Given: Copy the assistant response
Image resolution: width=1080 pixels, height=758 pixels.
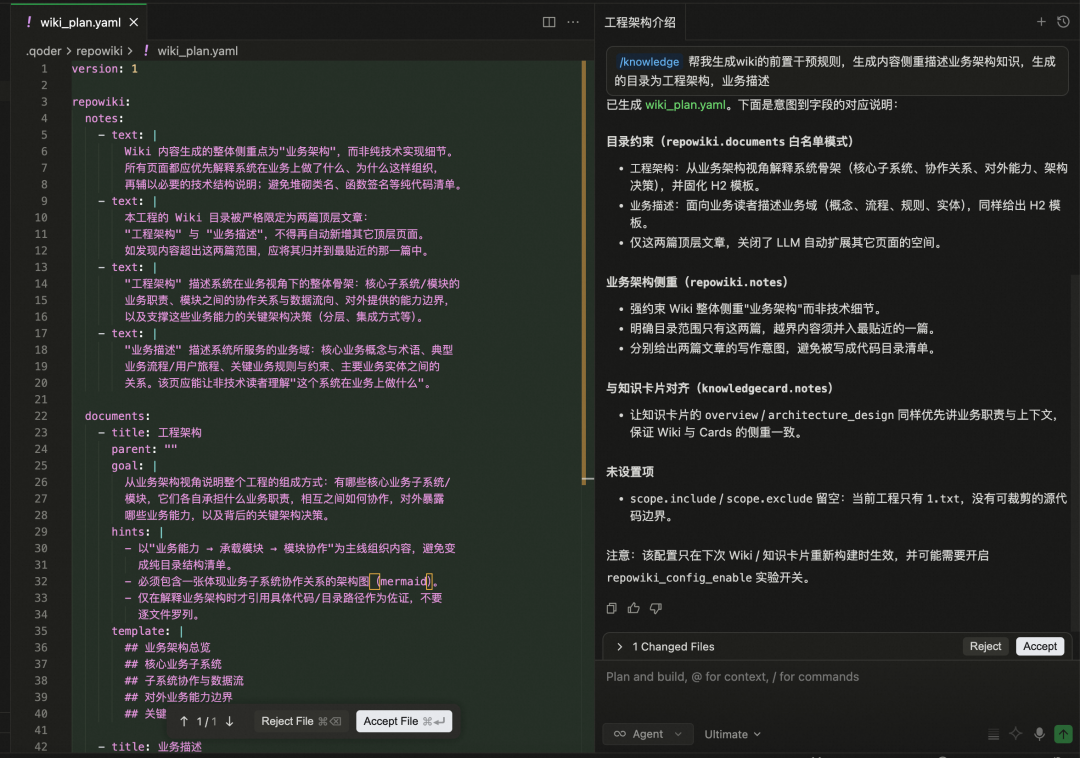Looking at the screenshot, I should coord(612,608).
